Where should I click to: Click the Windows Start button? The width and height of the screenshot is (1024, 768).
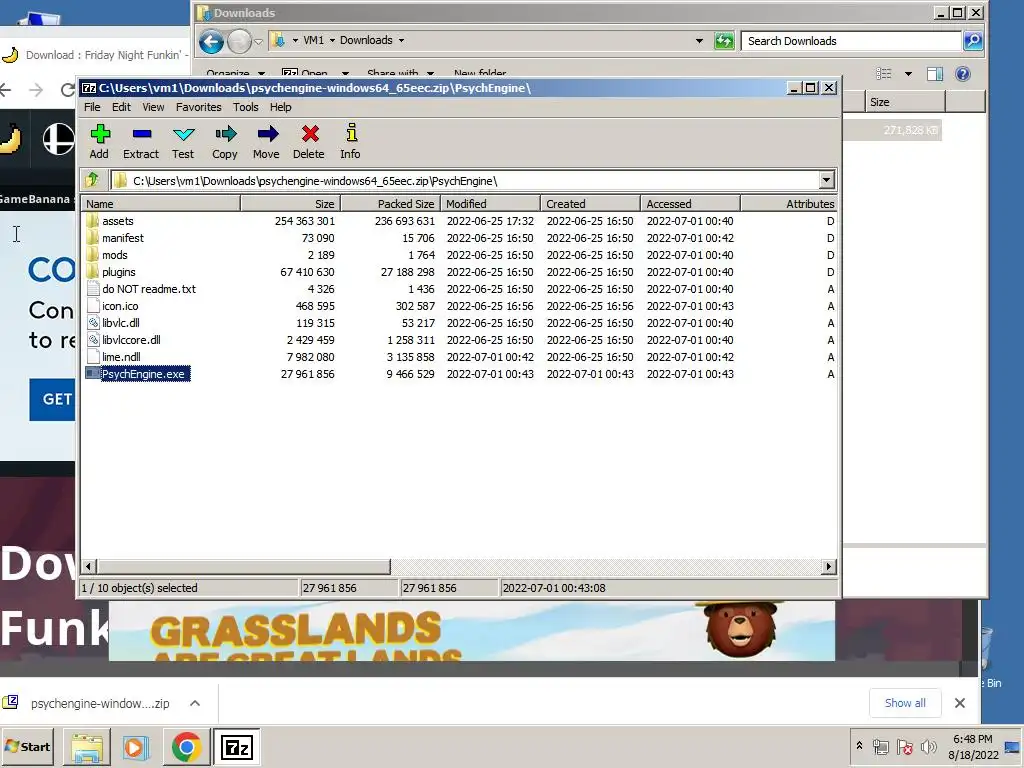coord(27,747)
